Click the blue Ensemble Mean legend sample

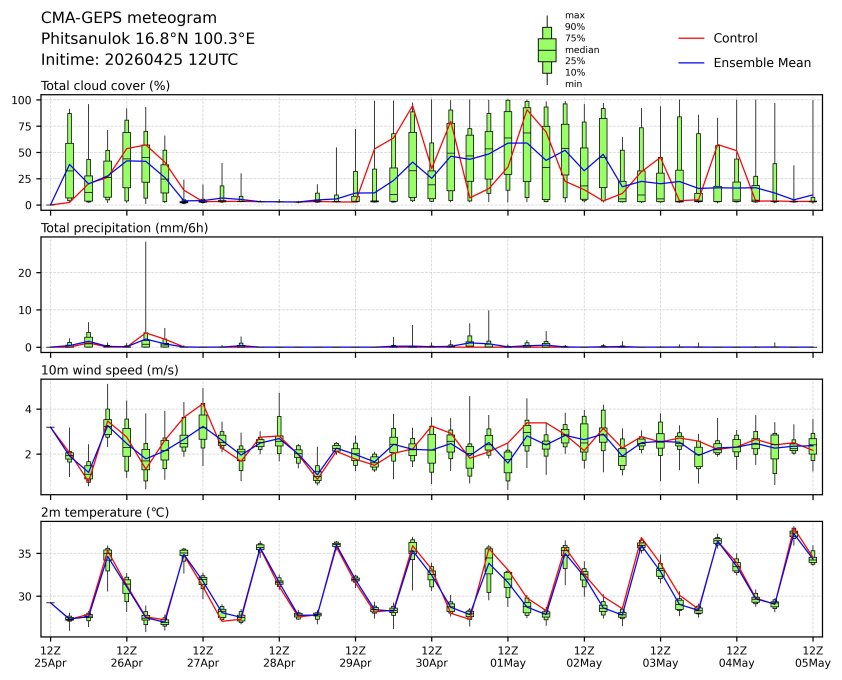pos(691,62)
